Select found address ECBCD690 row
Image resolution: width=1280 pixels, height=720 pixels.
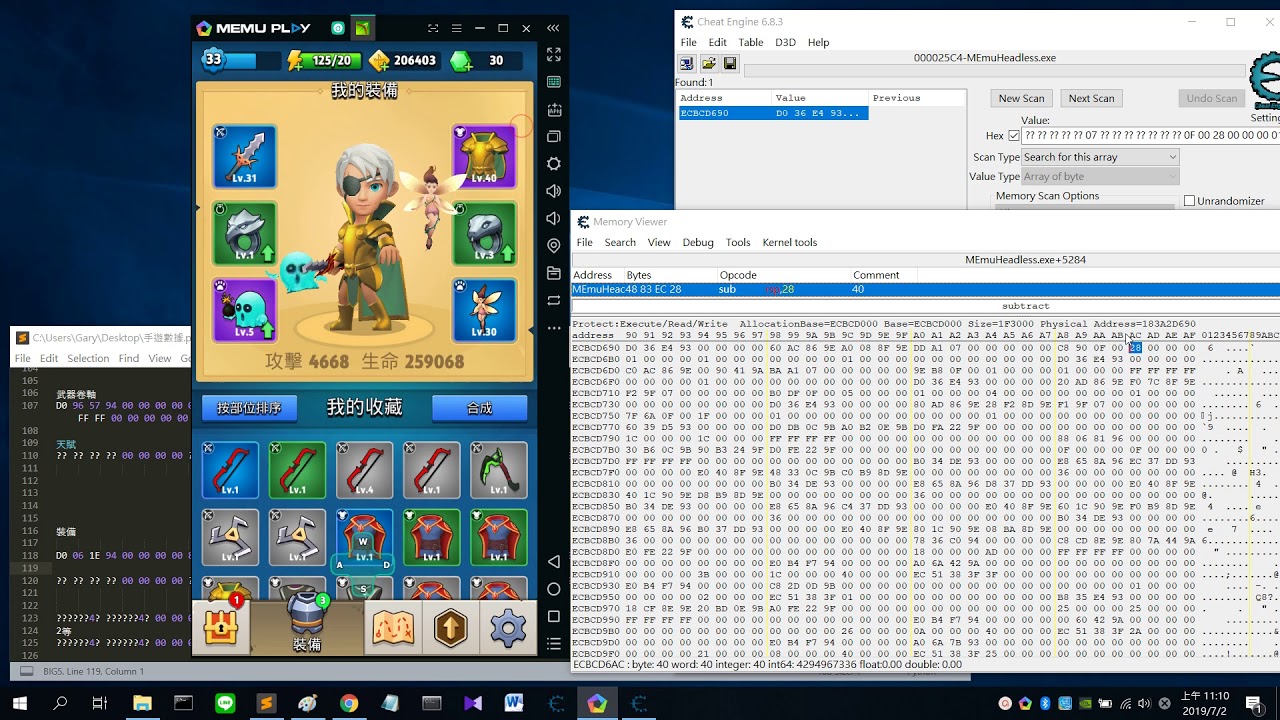point(772,113)
